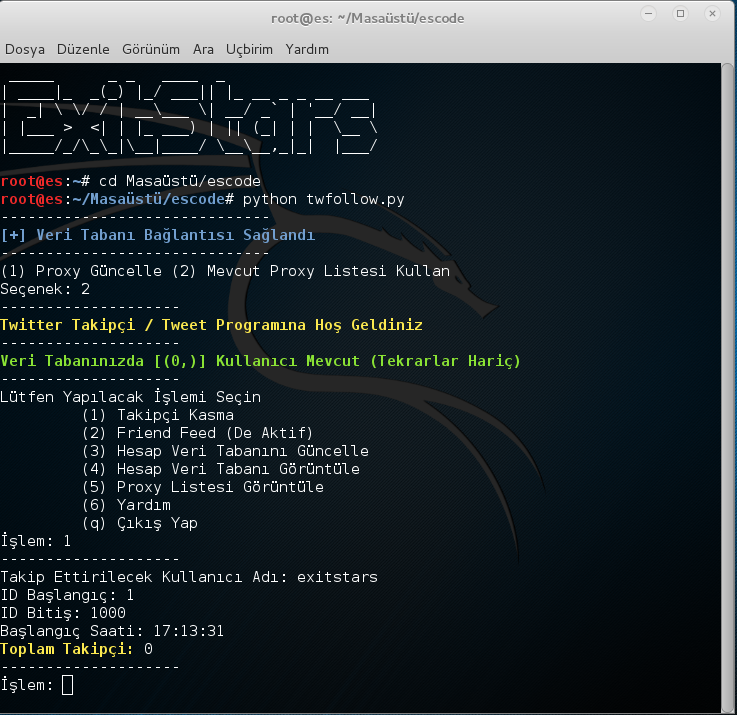Click the '(q) Çıkış Yap' entry
Image resolution: width=737 pixels, height=715 pixels.
140,523
